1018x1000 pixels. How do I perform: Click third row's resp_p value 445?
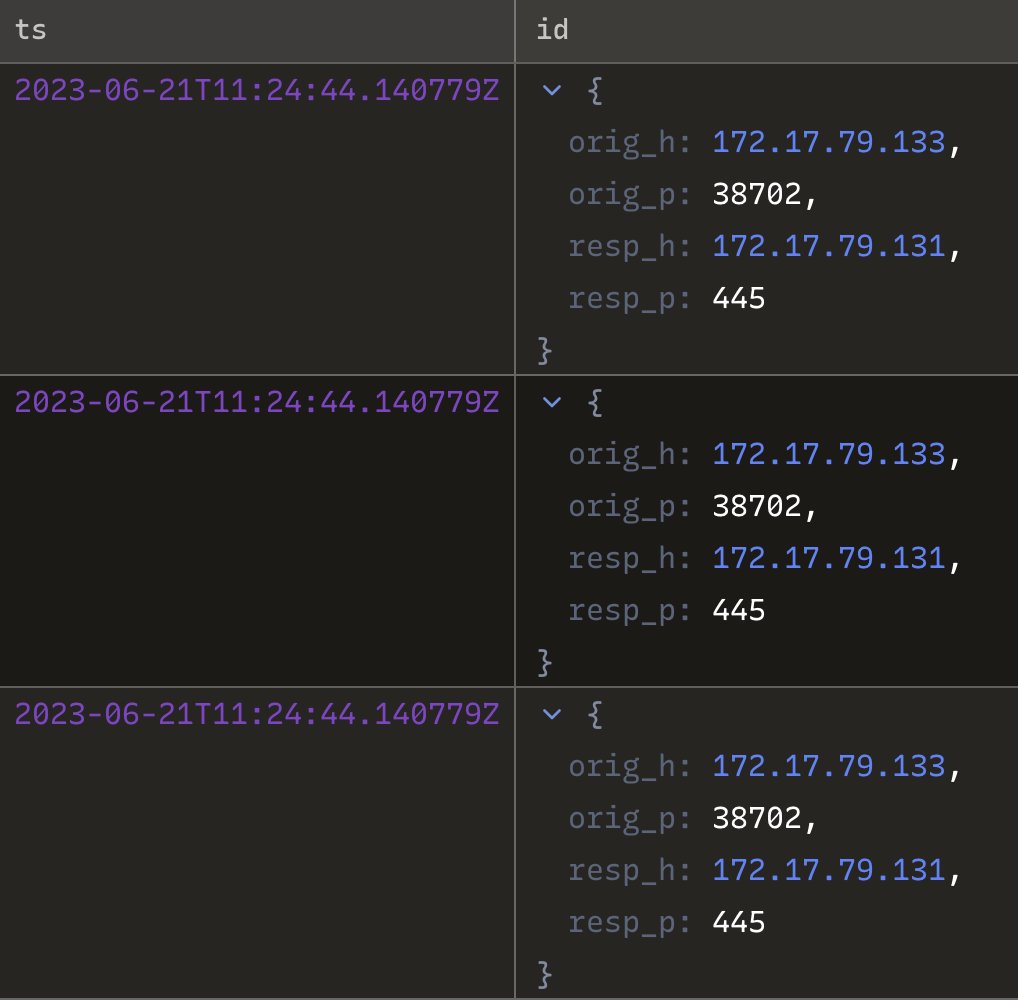click(x=738, y=922)
